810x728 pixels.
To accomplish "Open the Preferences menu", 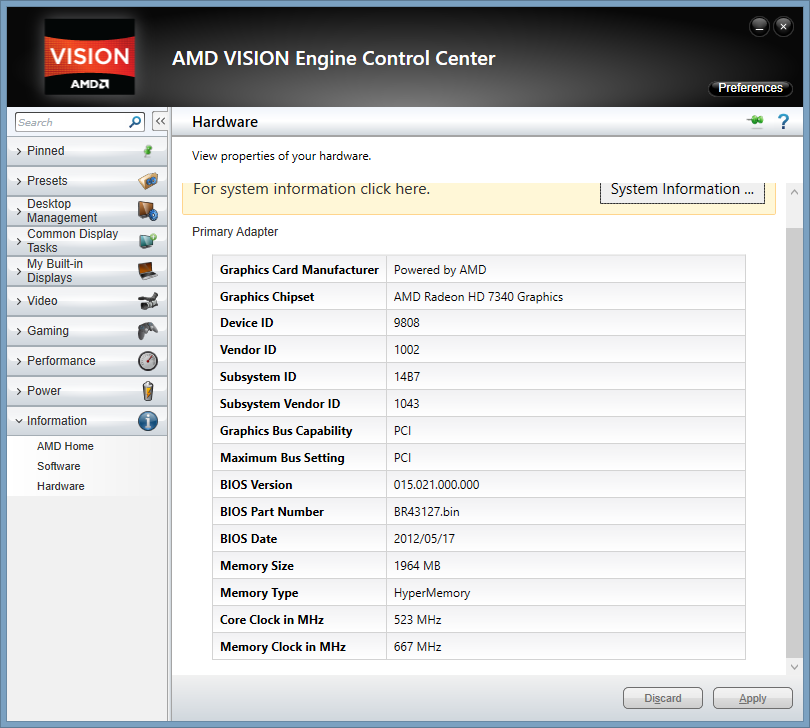I will pos(750,88).
